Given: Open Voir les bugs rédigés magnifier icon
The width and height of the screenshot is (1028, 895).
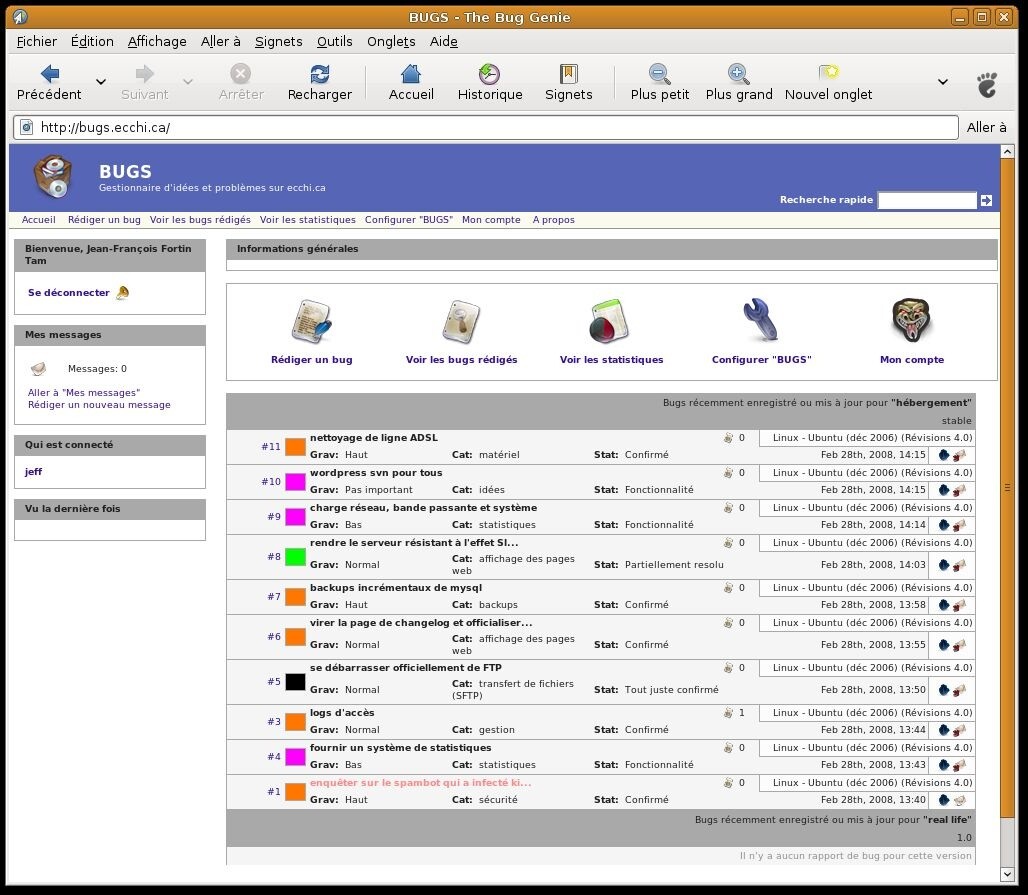Looking at the screenshot, I should pos(461,322).
